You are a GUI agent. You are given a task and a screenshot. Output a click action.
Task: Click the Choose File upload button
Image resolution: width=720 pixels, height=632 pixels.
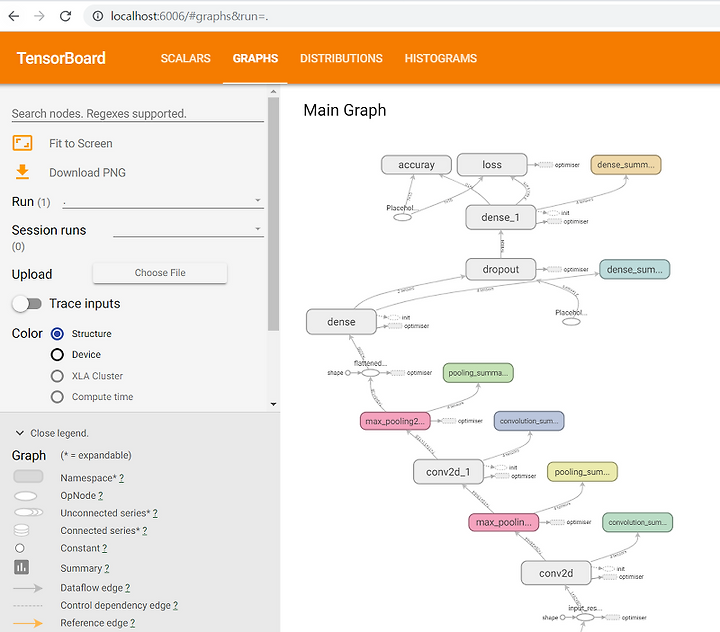click(160, 273)
